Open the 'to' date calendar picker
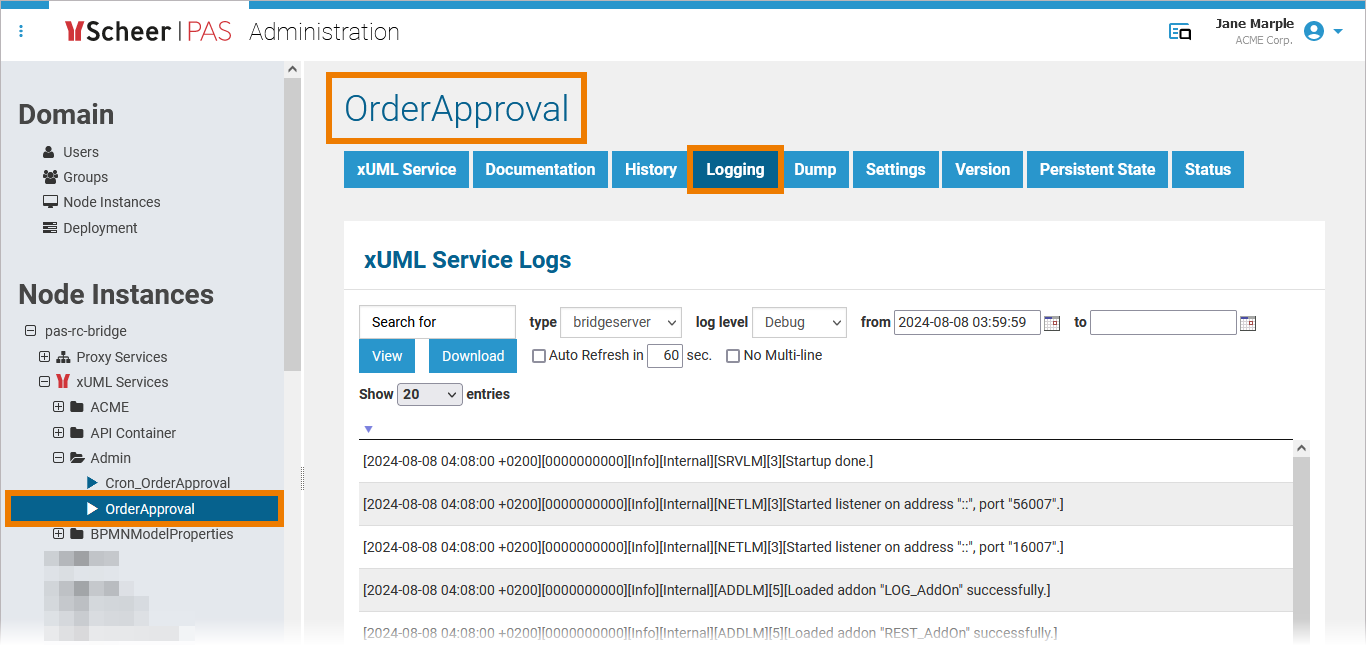 1247,323
